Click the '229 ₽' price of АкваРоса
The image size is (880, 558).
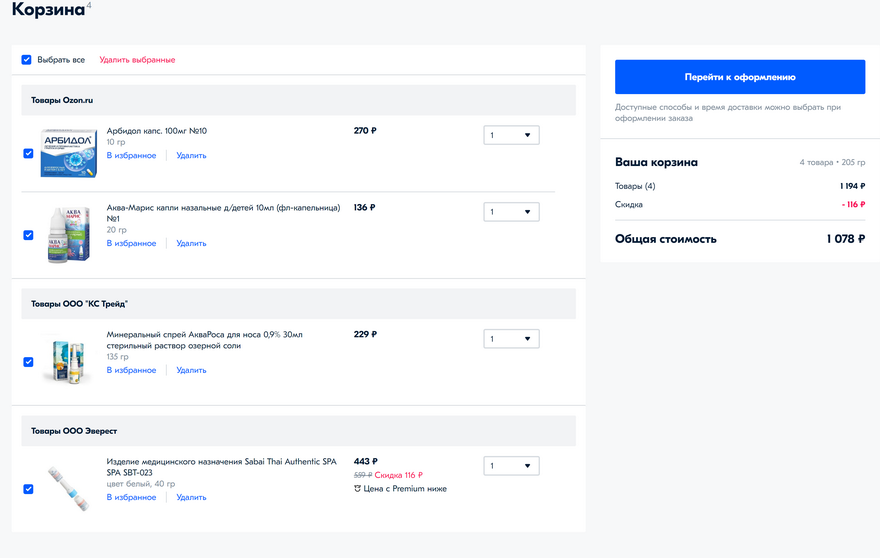pyautogui.click(x=365, y=334)
